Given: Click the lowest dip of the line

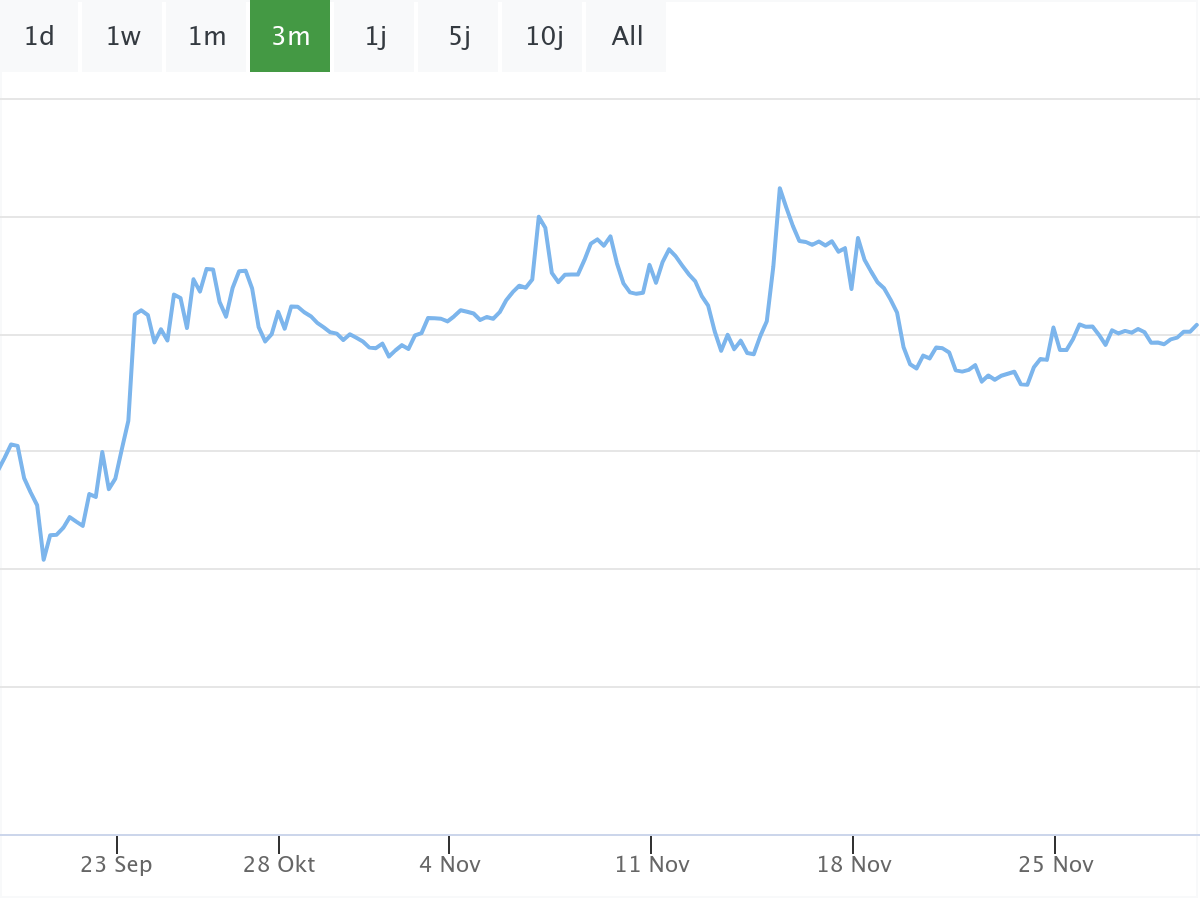Looking at the screenshot, I should (44, 559).
